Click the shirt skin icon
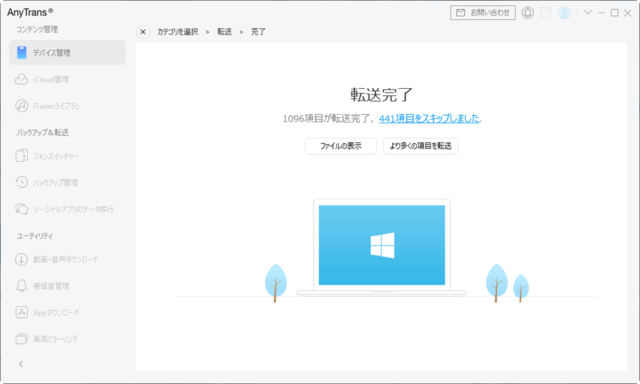Image resolution: width=640 pixels, height=384 pixels. click(x=546, y=13)
